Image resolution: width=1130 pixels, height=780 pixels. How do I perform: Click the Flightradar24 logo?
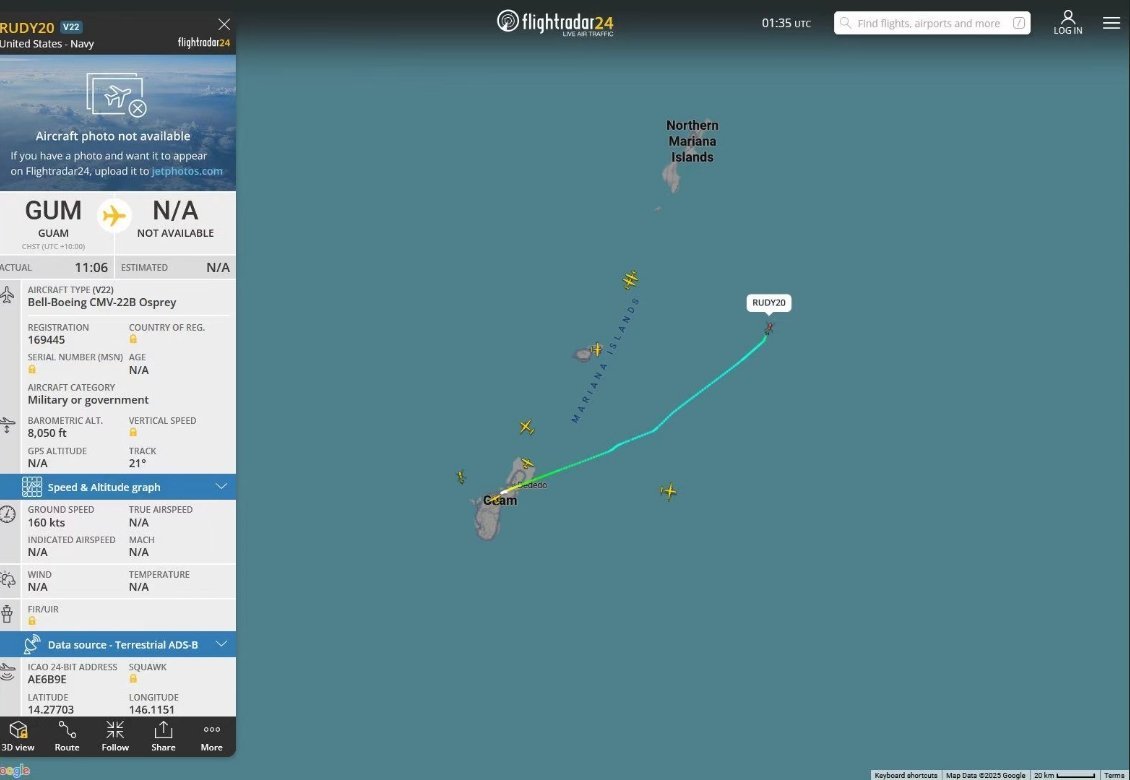pos(555,22)
